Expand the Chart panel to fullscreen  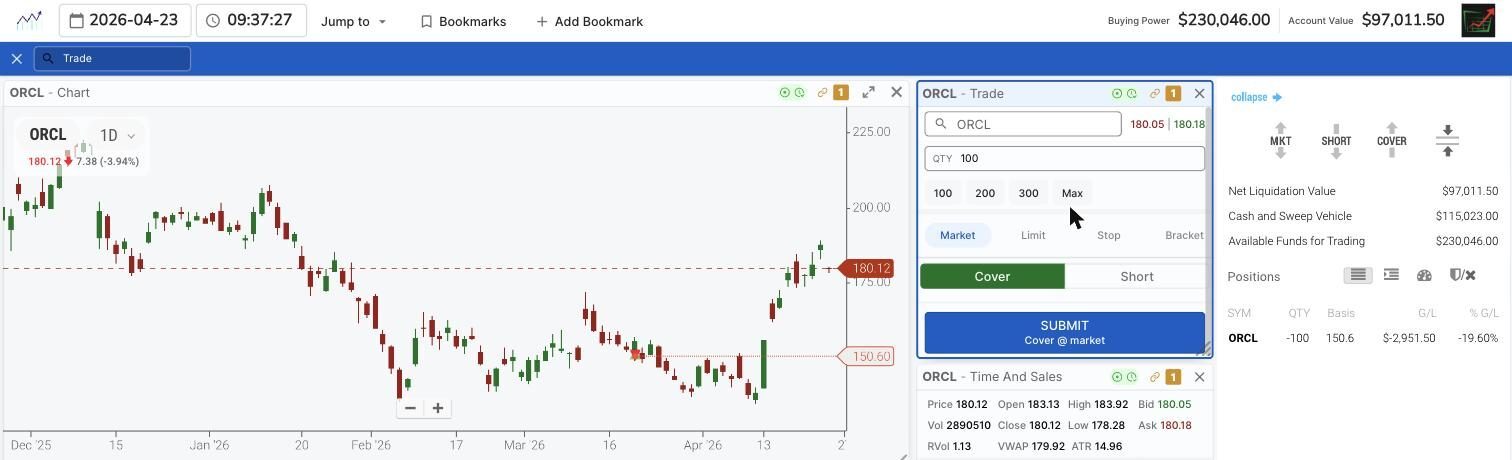point(869,92)
